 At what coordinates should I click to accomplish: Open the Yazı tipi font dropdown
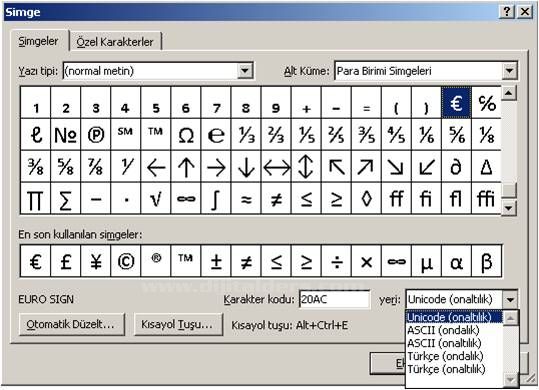pos(245,71)
